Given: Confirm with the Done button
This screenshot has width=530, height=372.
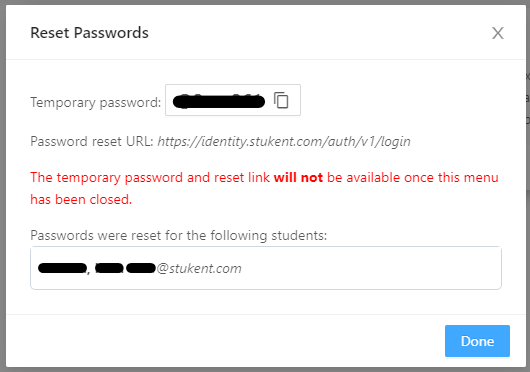Looking at the screenshot, I should tap(477, 341).
